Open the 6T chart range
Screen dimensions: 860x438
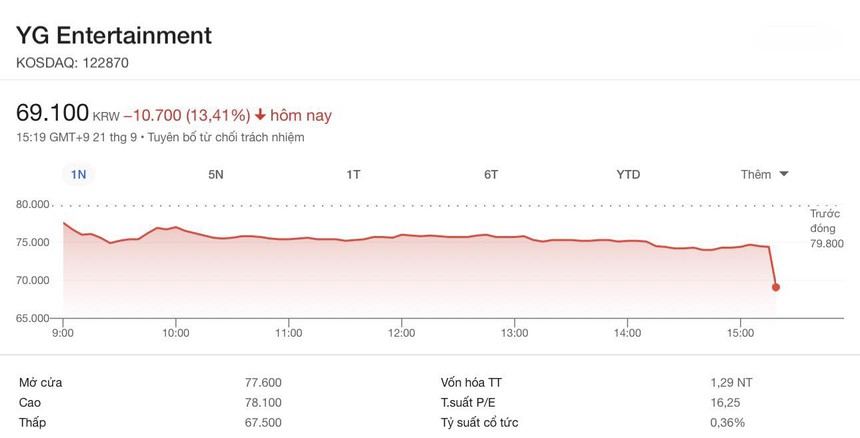point(491,174)
